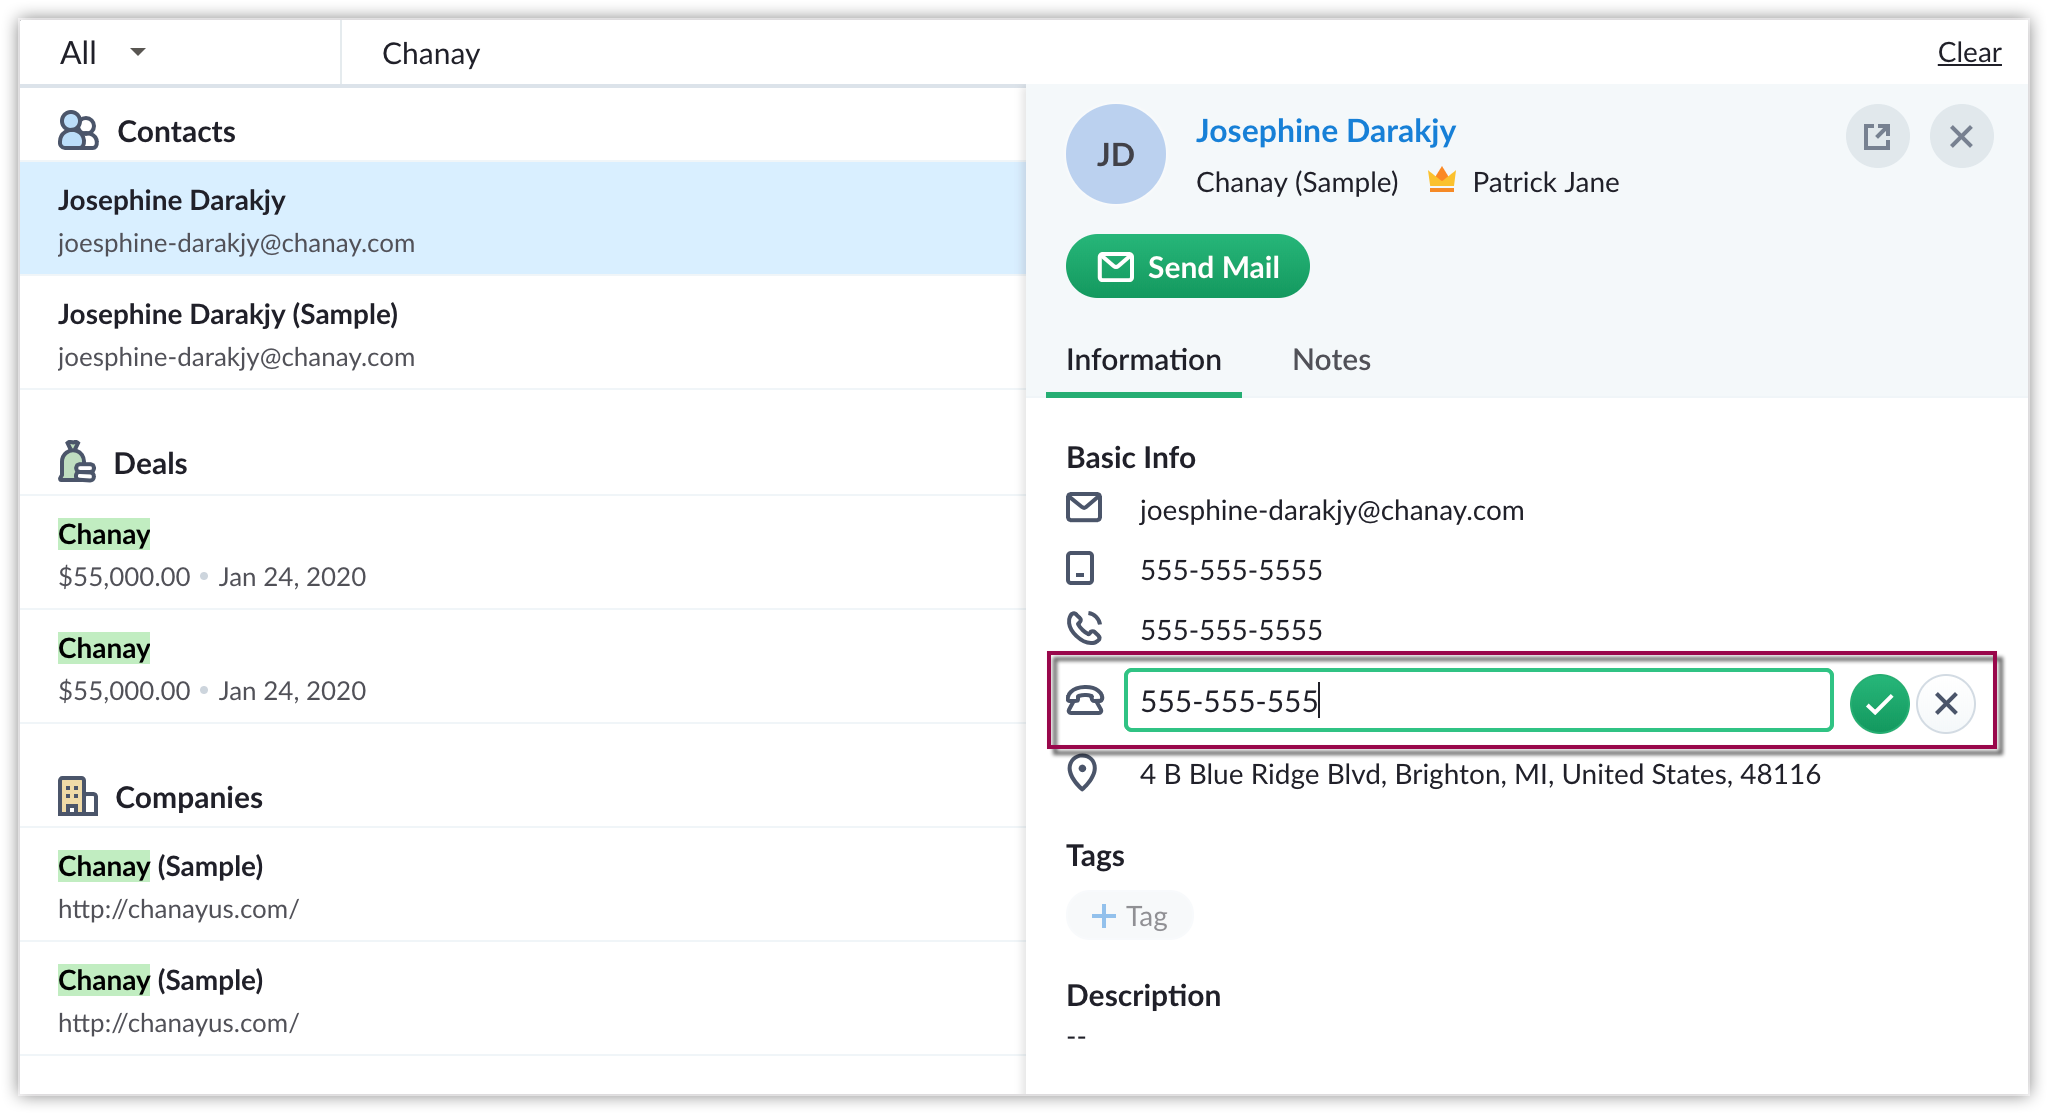Add a new Tag
The image size is (2048, 1114).
(1130, 916)
